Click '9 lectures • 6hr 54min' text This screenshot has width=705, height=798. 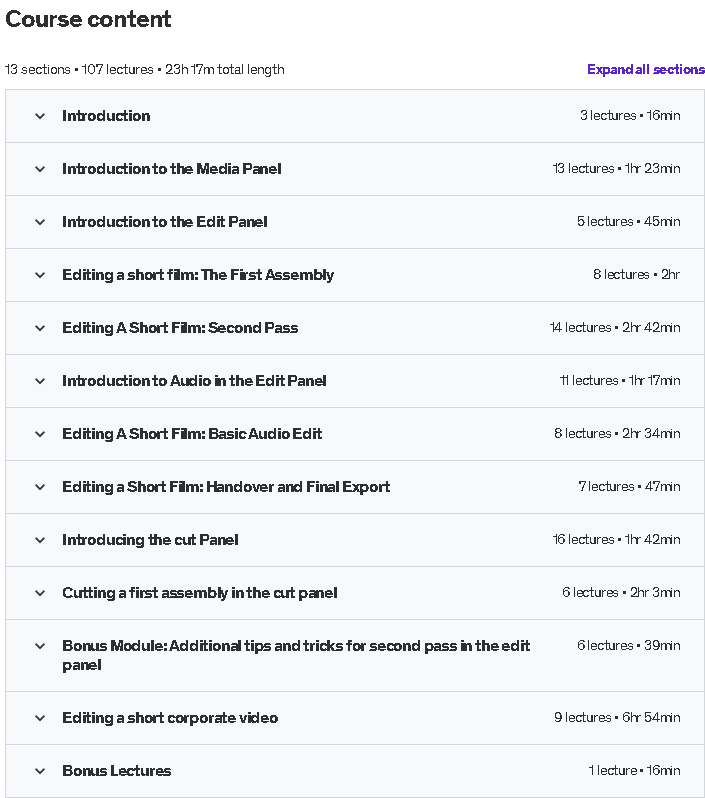point(617,717)
